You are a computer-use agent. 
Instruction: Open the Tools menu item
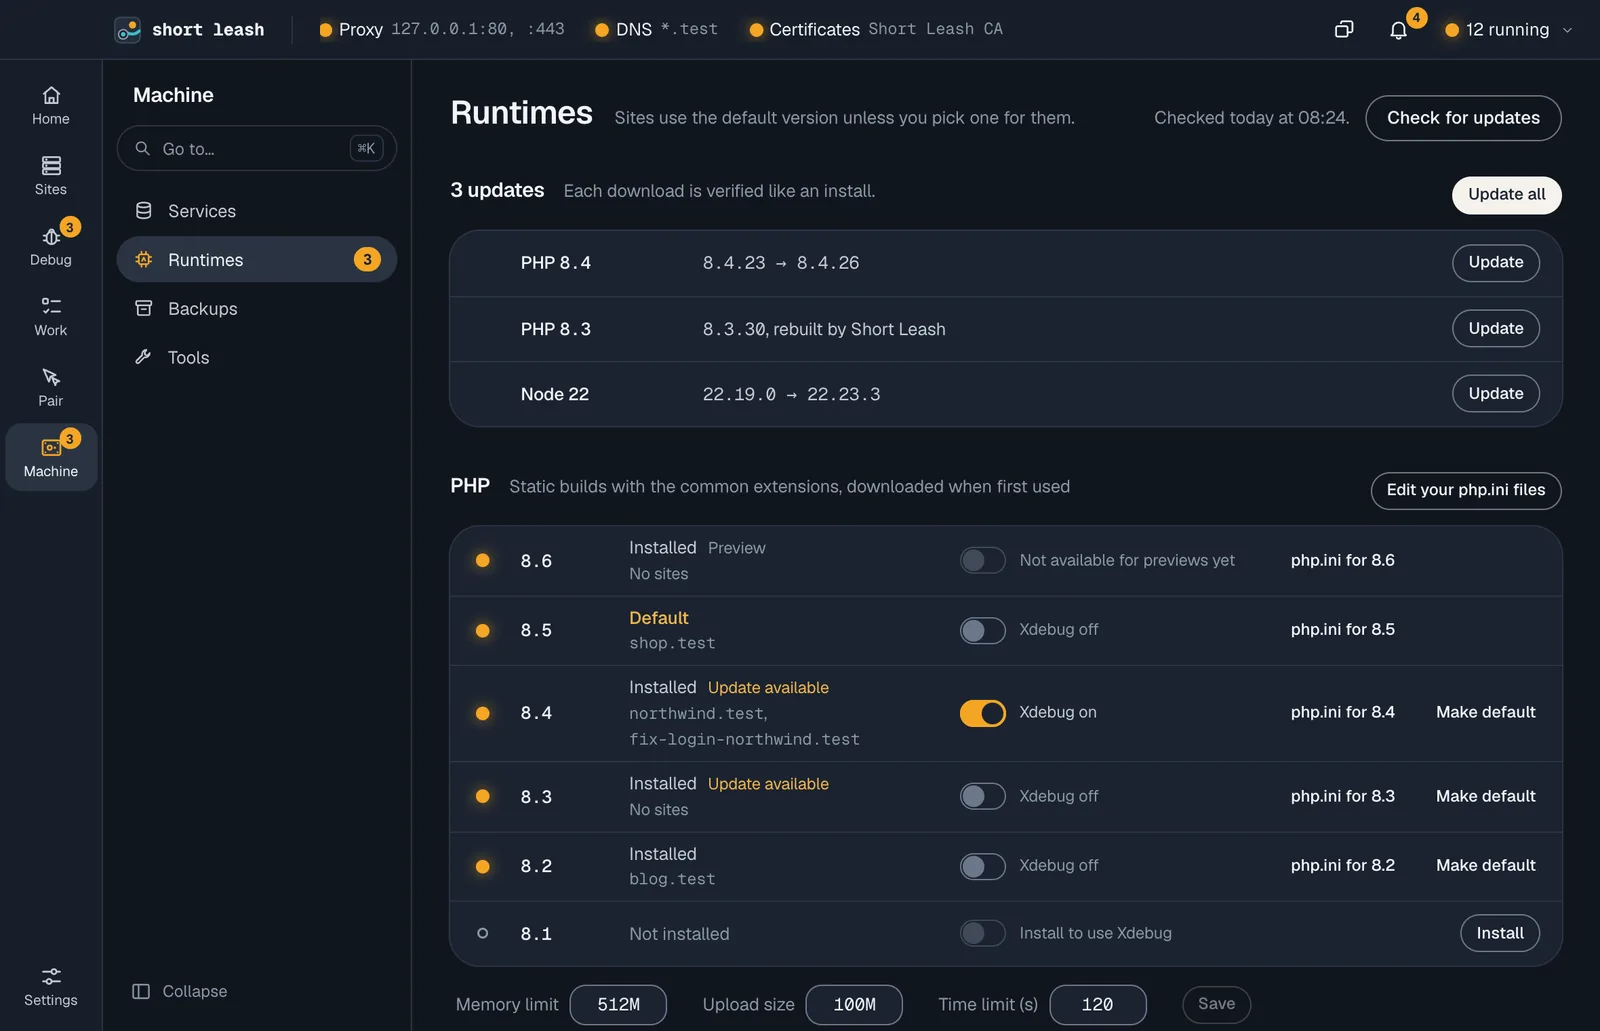[x=257, y=357]
